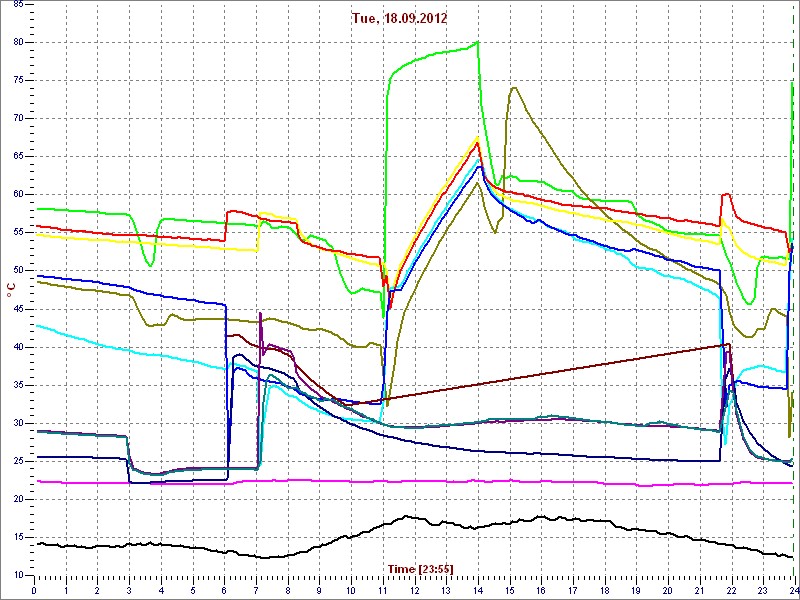
Task: Click hour 18 on the time axis
Action: pyautogui.click(x=605, y=590)
